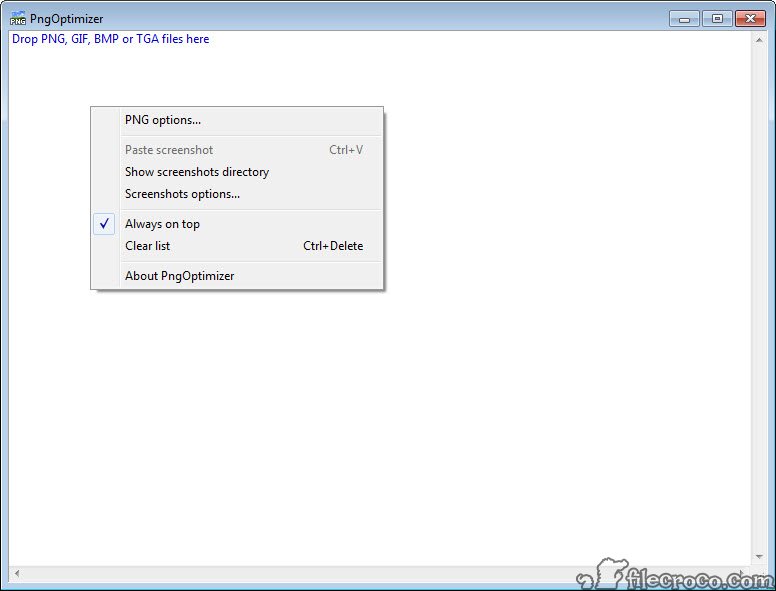Click the PngOptimizer title bar icon
Viewport: 776px width, 591px height.
(x=18, y=19)
